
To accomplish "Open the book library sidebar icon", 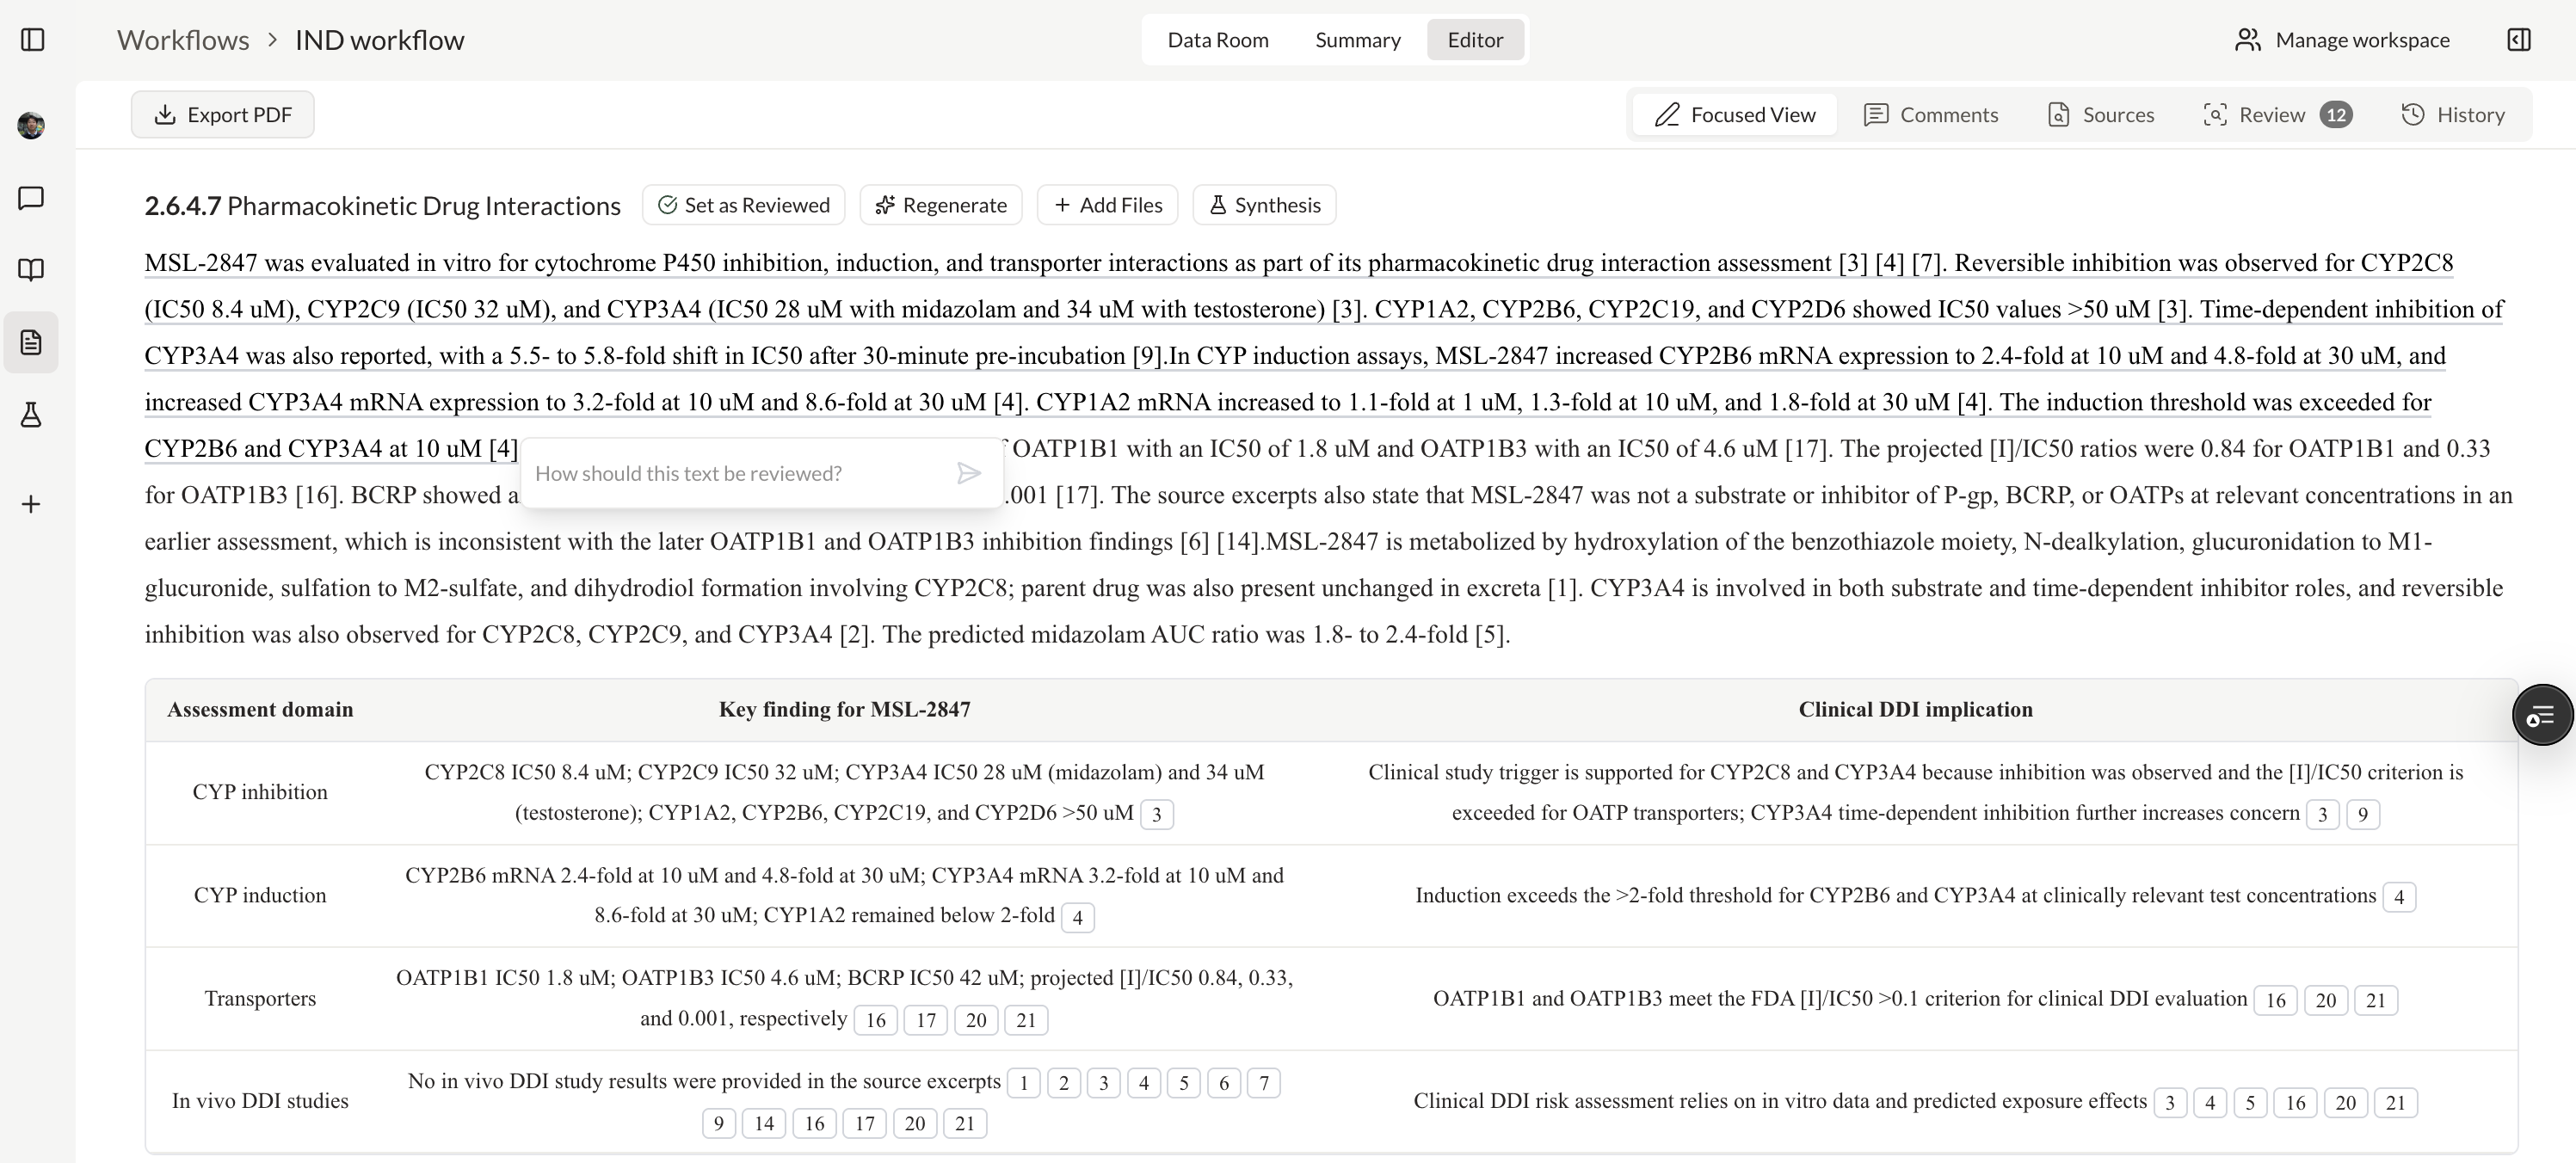I will click(31, 270).
